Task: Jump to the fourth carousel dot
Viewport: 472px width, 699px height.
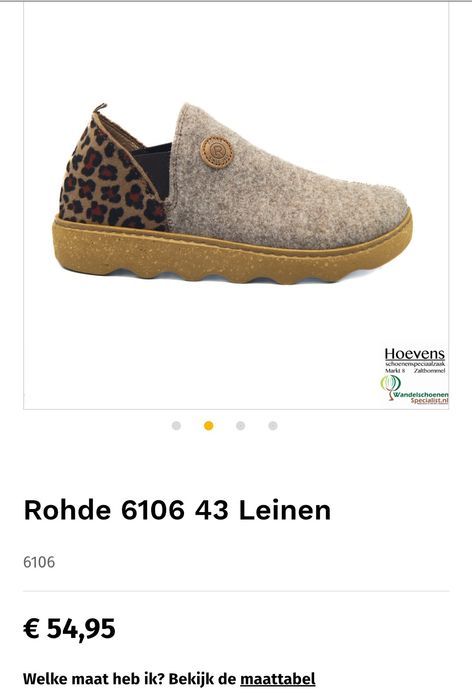Action: point(273,426)
